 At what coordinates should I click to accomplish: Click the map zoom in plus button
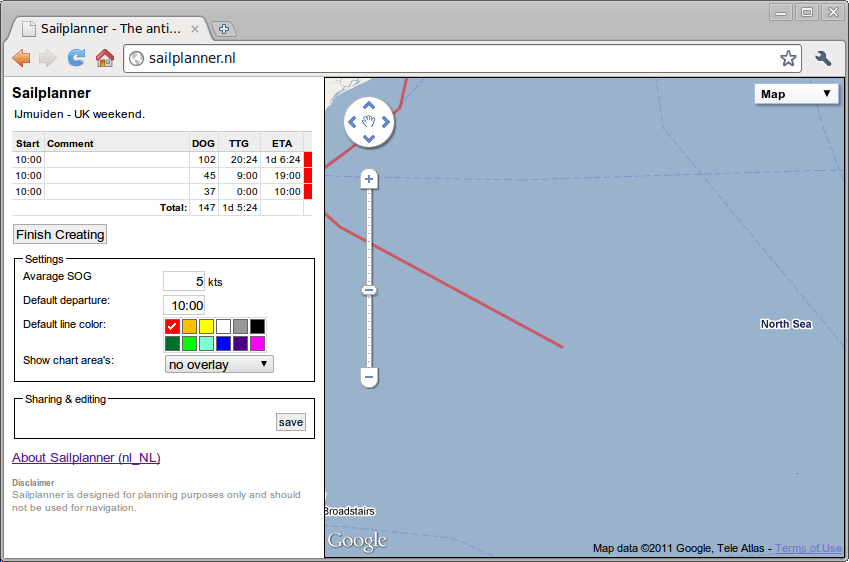(x=369, y=180)
